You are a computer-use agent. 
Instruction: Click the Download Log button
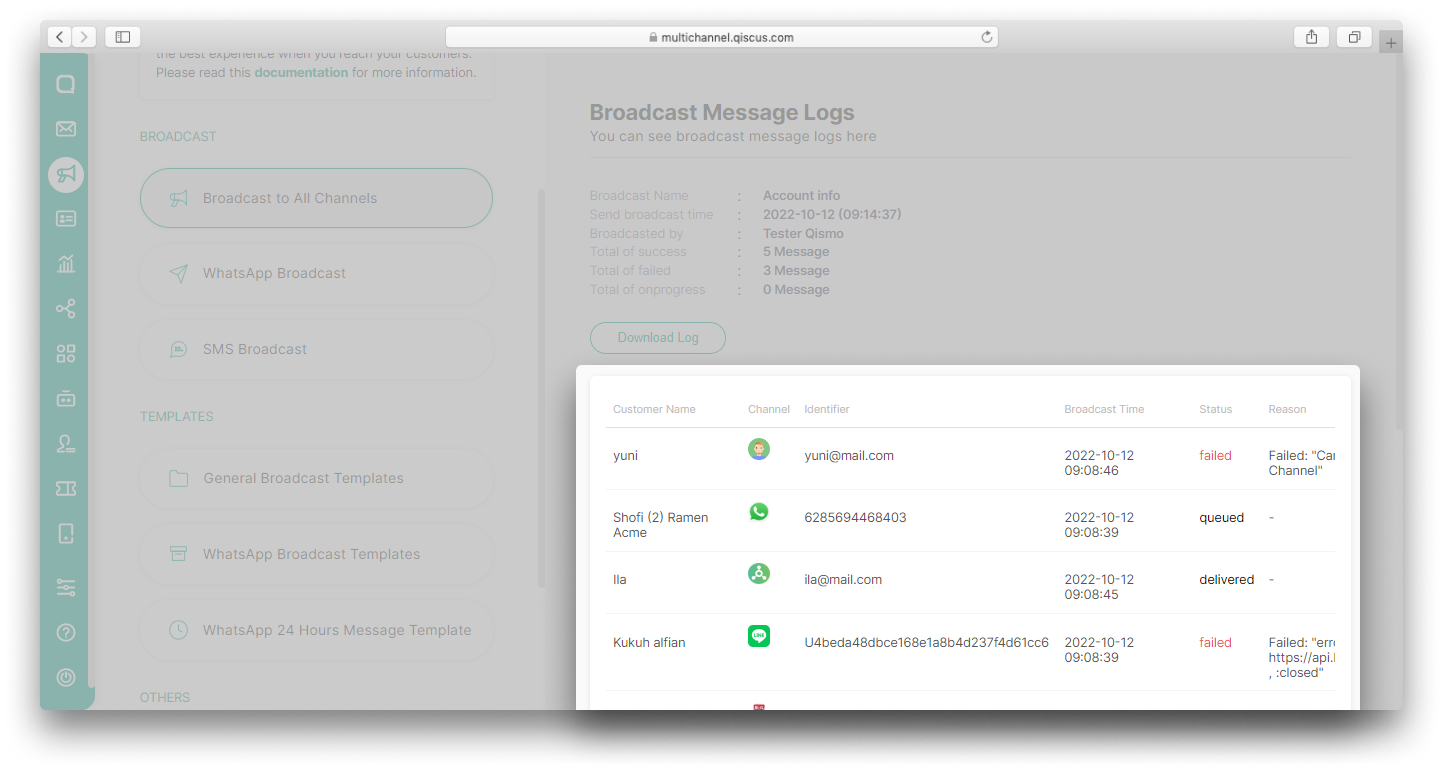(x=657, y=338)
